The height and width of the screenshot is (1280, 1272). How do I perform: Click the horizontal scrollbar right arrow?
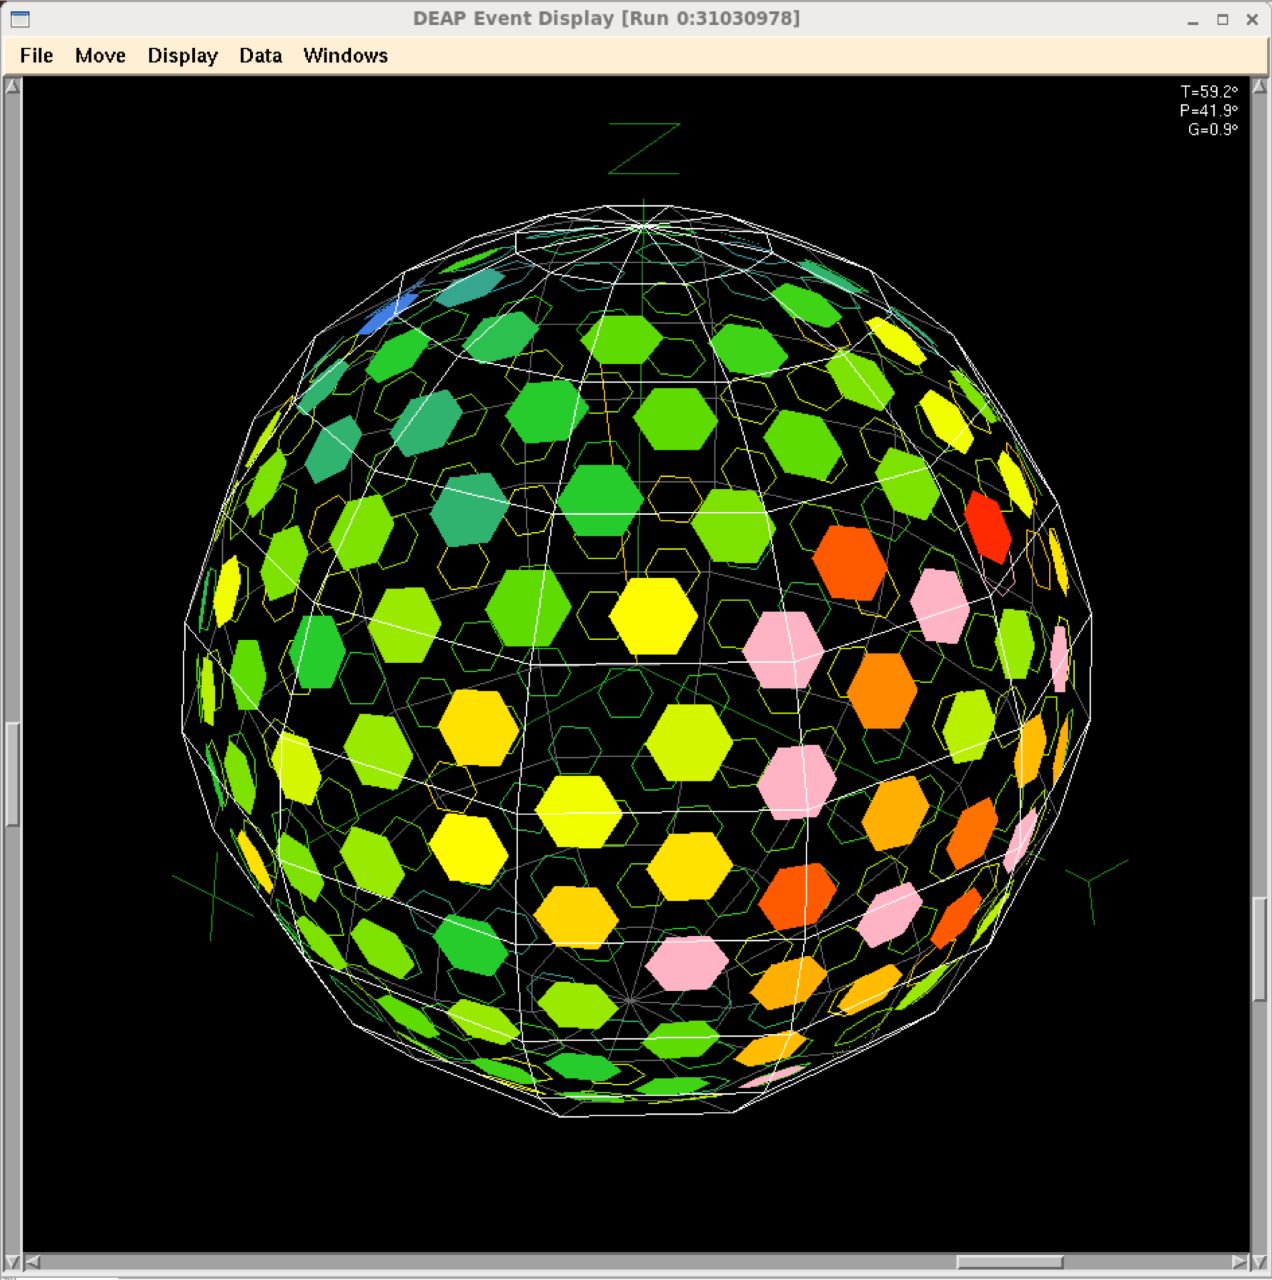pyautogui.click(x=1240, y=1262)
